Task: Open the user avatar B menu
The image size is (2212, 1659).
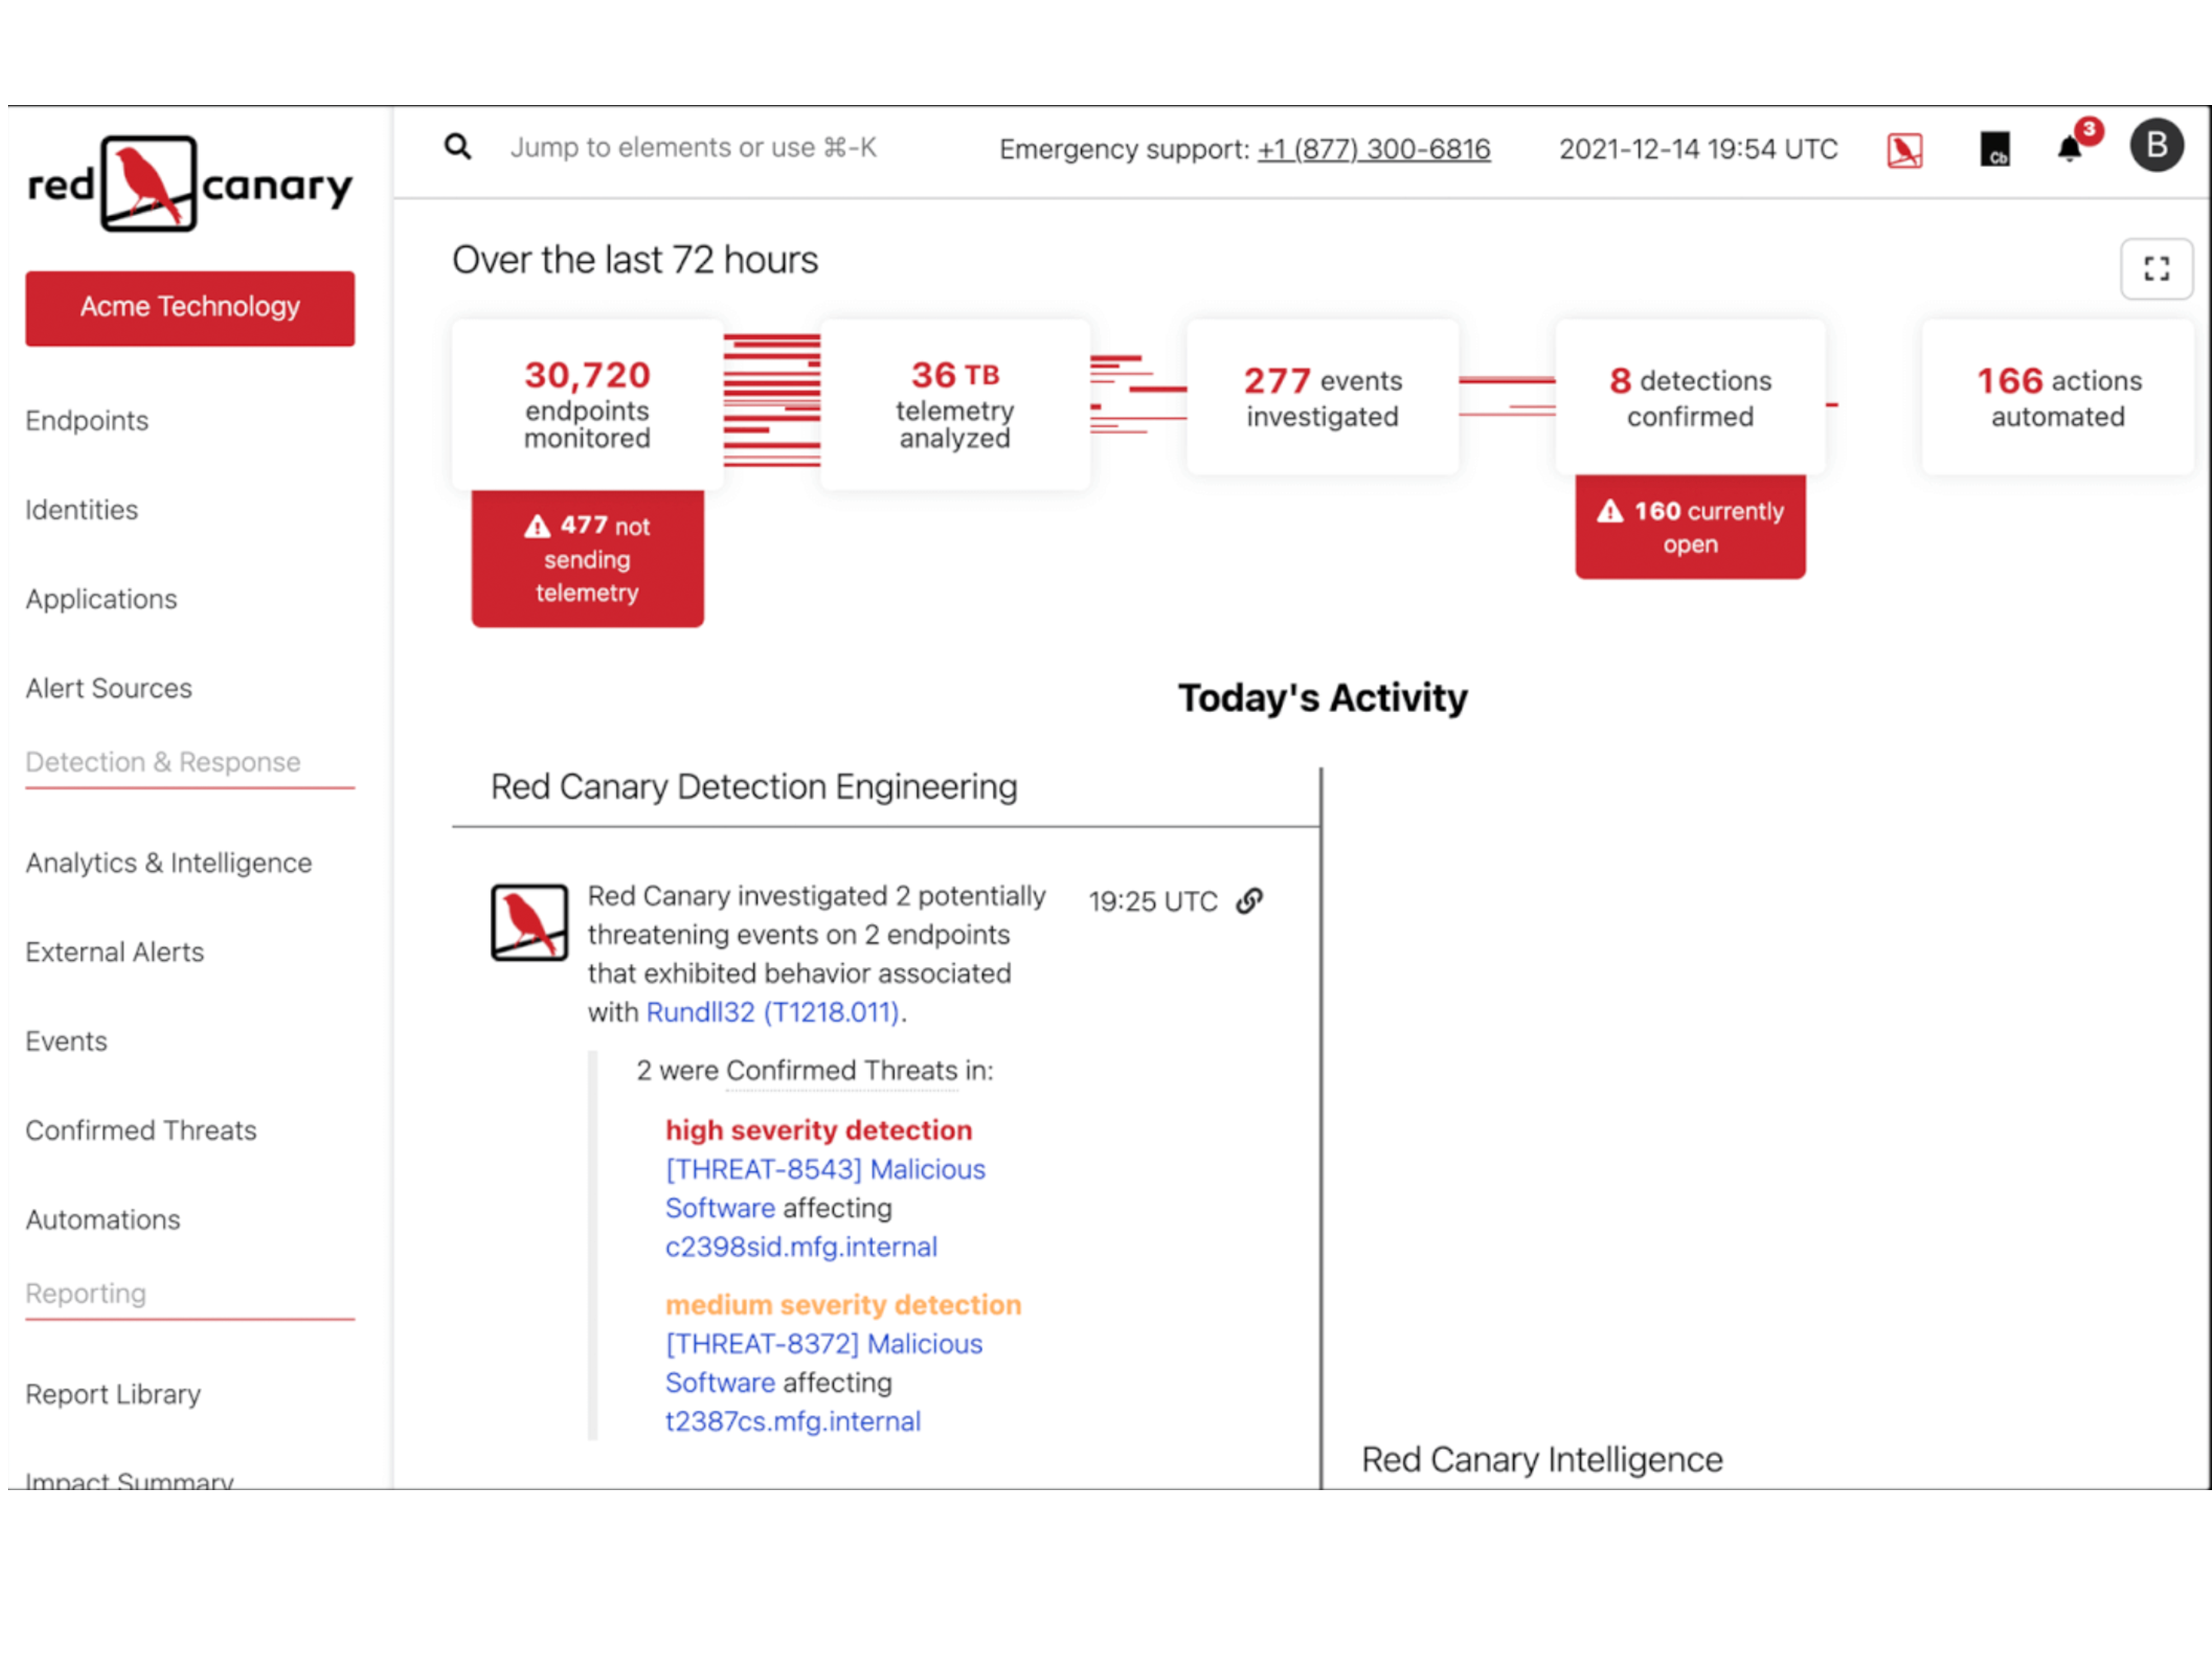Action: click(x=2157, y=146)
